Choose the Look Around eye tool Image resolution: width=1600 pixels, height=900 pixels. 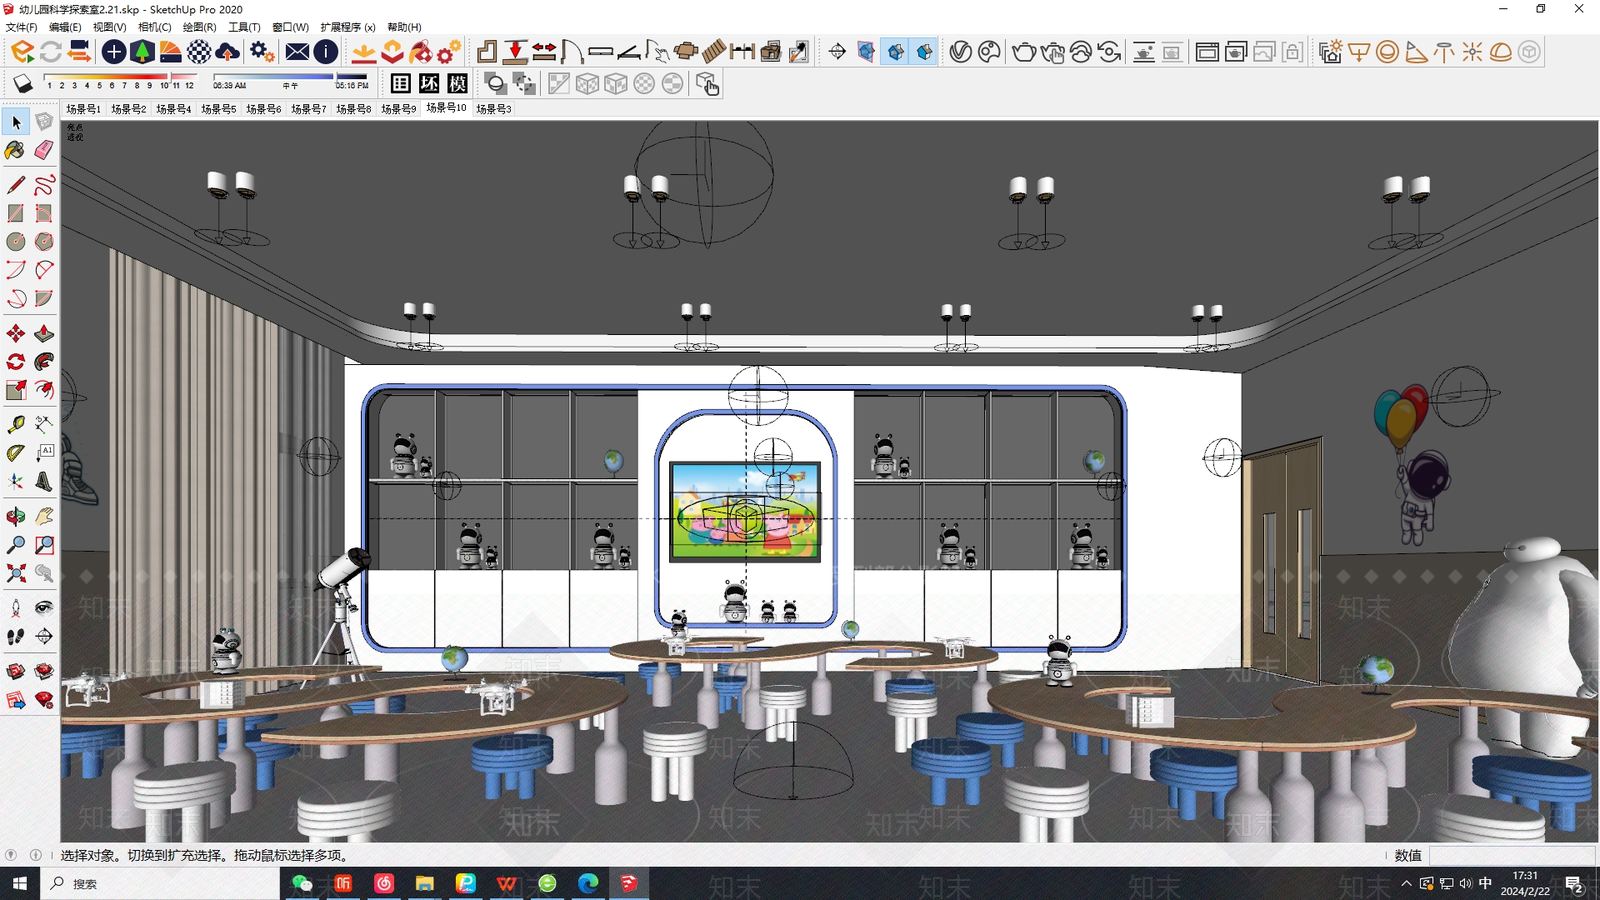pyautogui.click(x=44, y=608)
